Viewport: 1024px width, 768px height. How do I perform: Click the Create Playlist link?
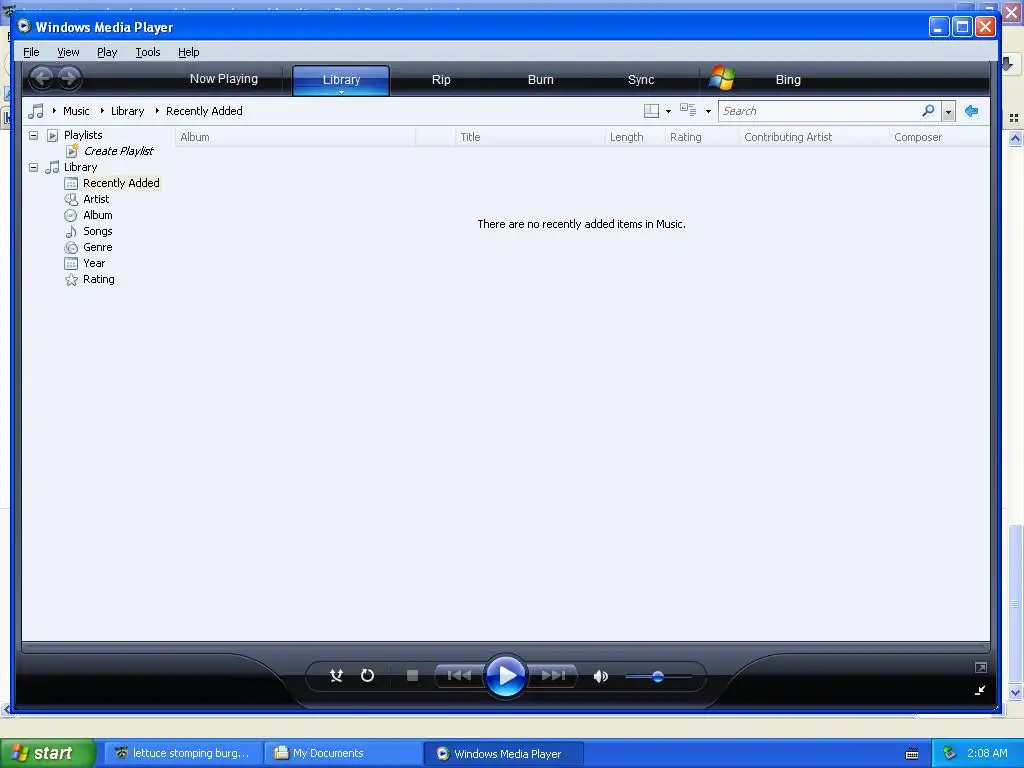tap(118, 151)
